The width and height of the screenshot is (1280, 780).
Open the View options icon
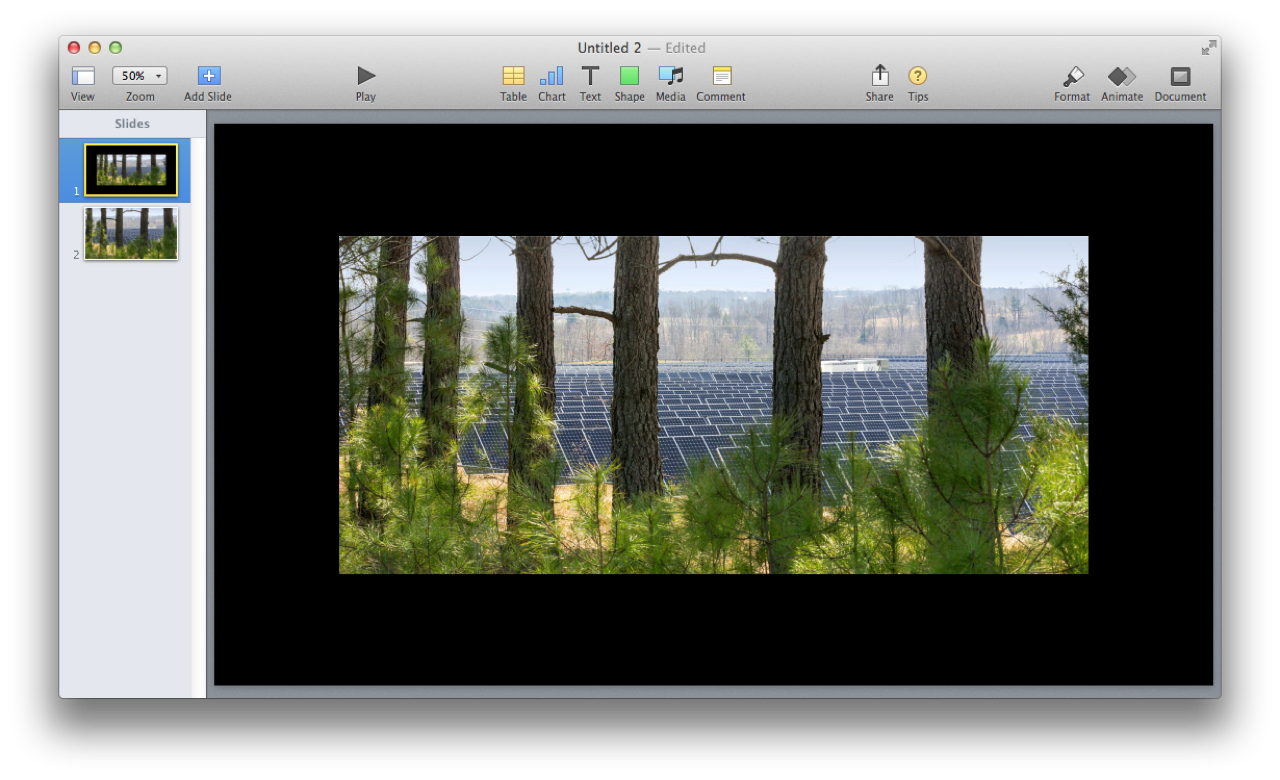tap(83, 76)
